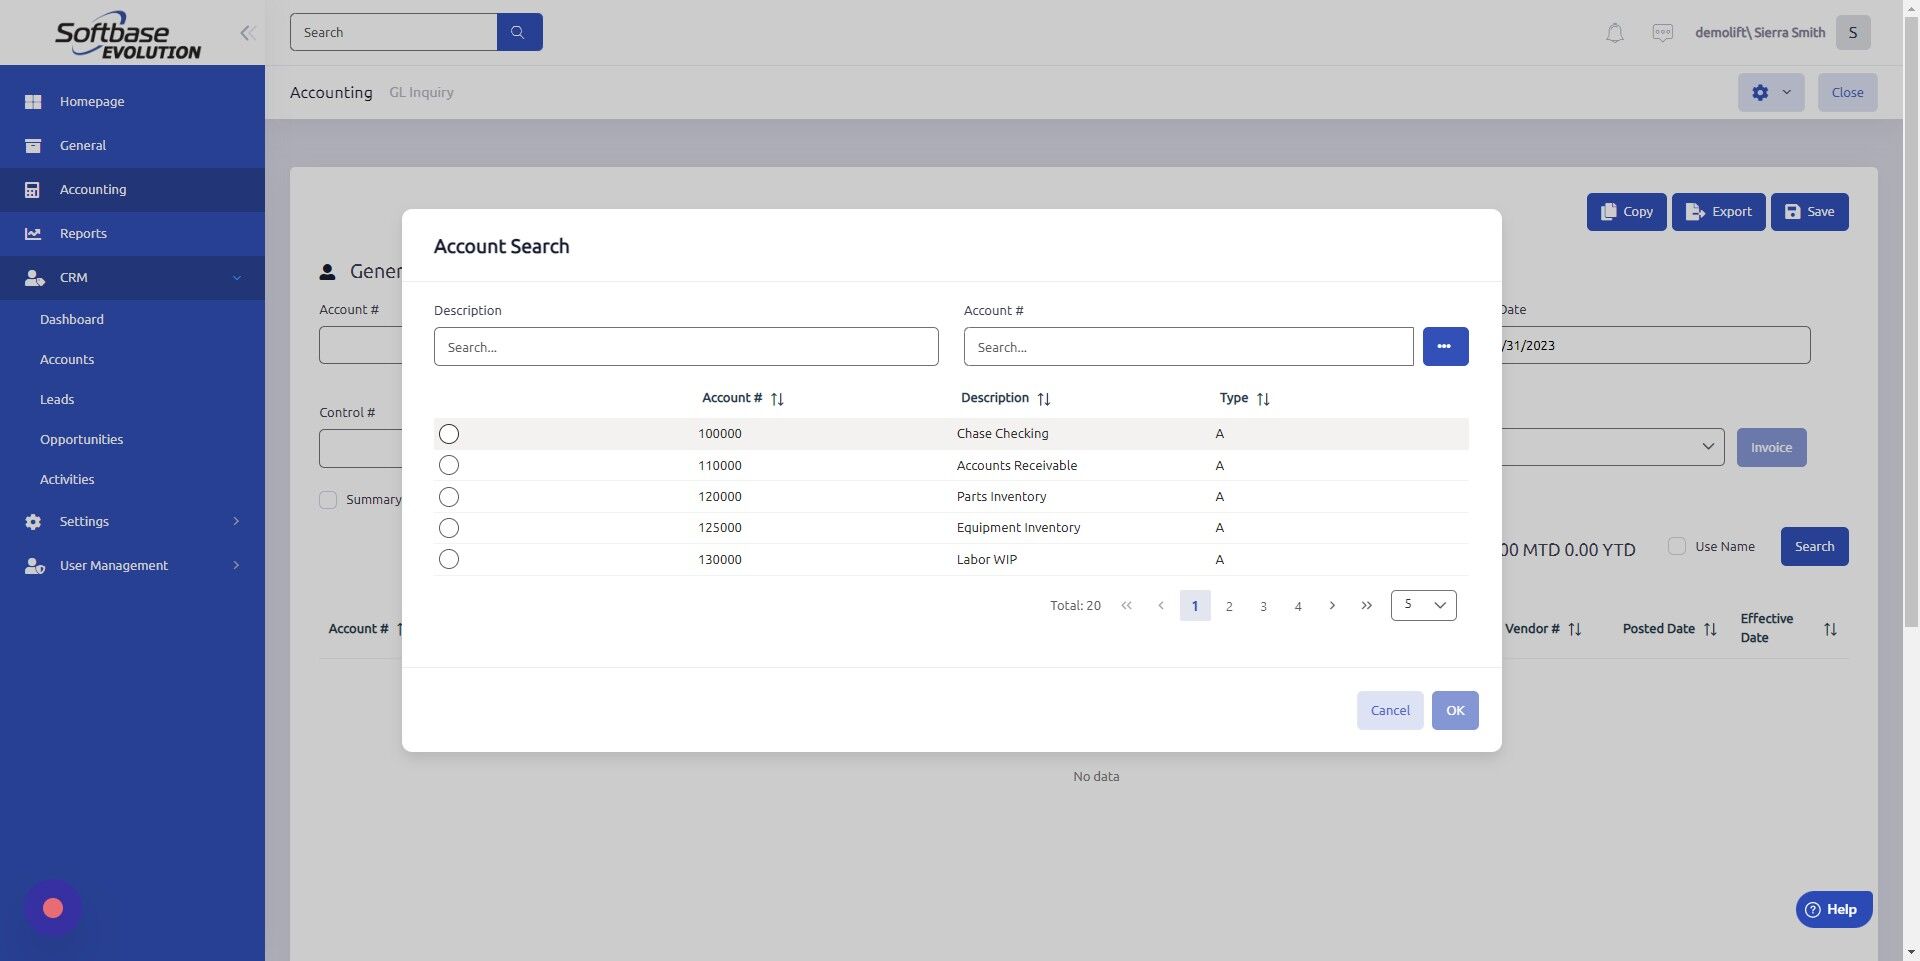Sort the Vendor # column
1920x961 pixels.
(x=1574, y=629)
